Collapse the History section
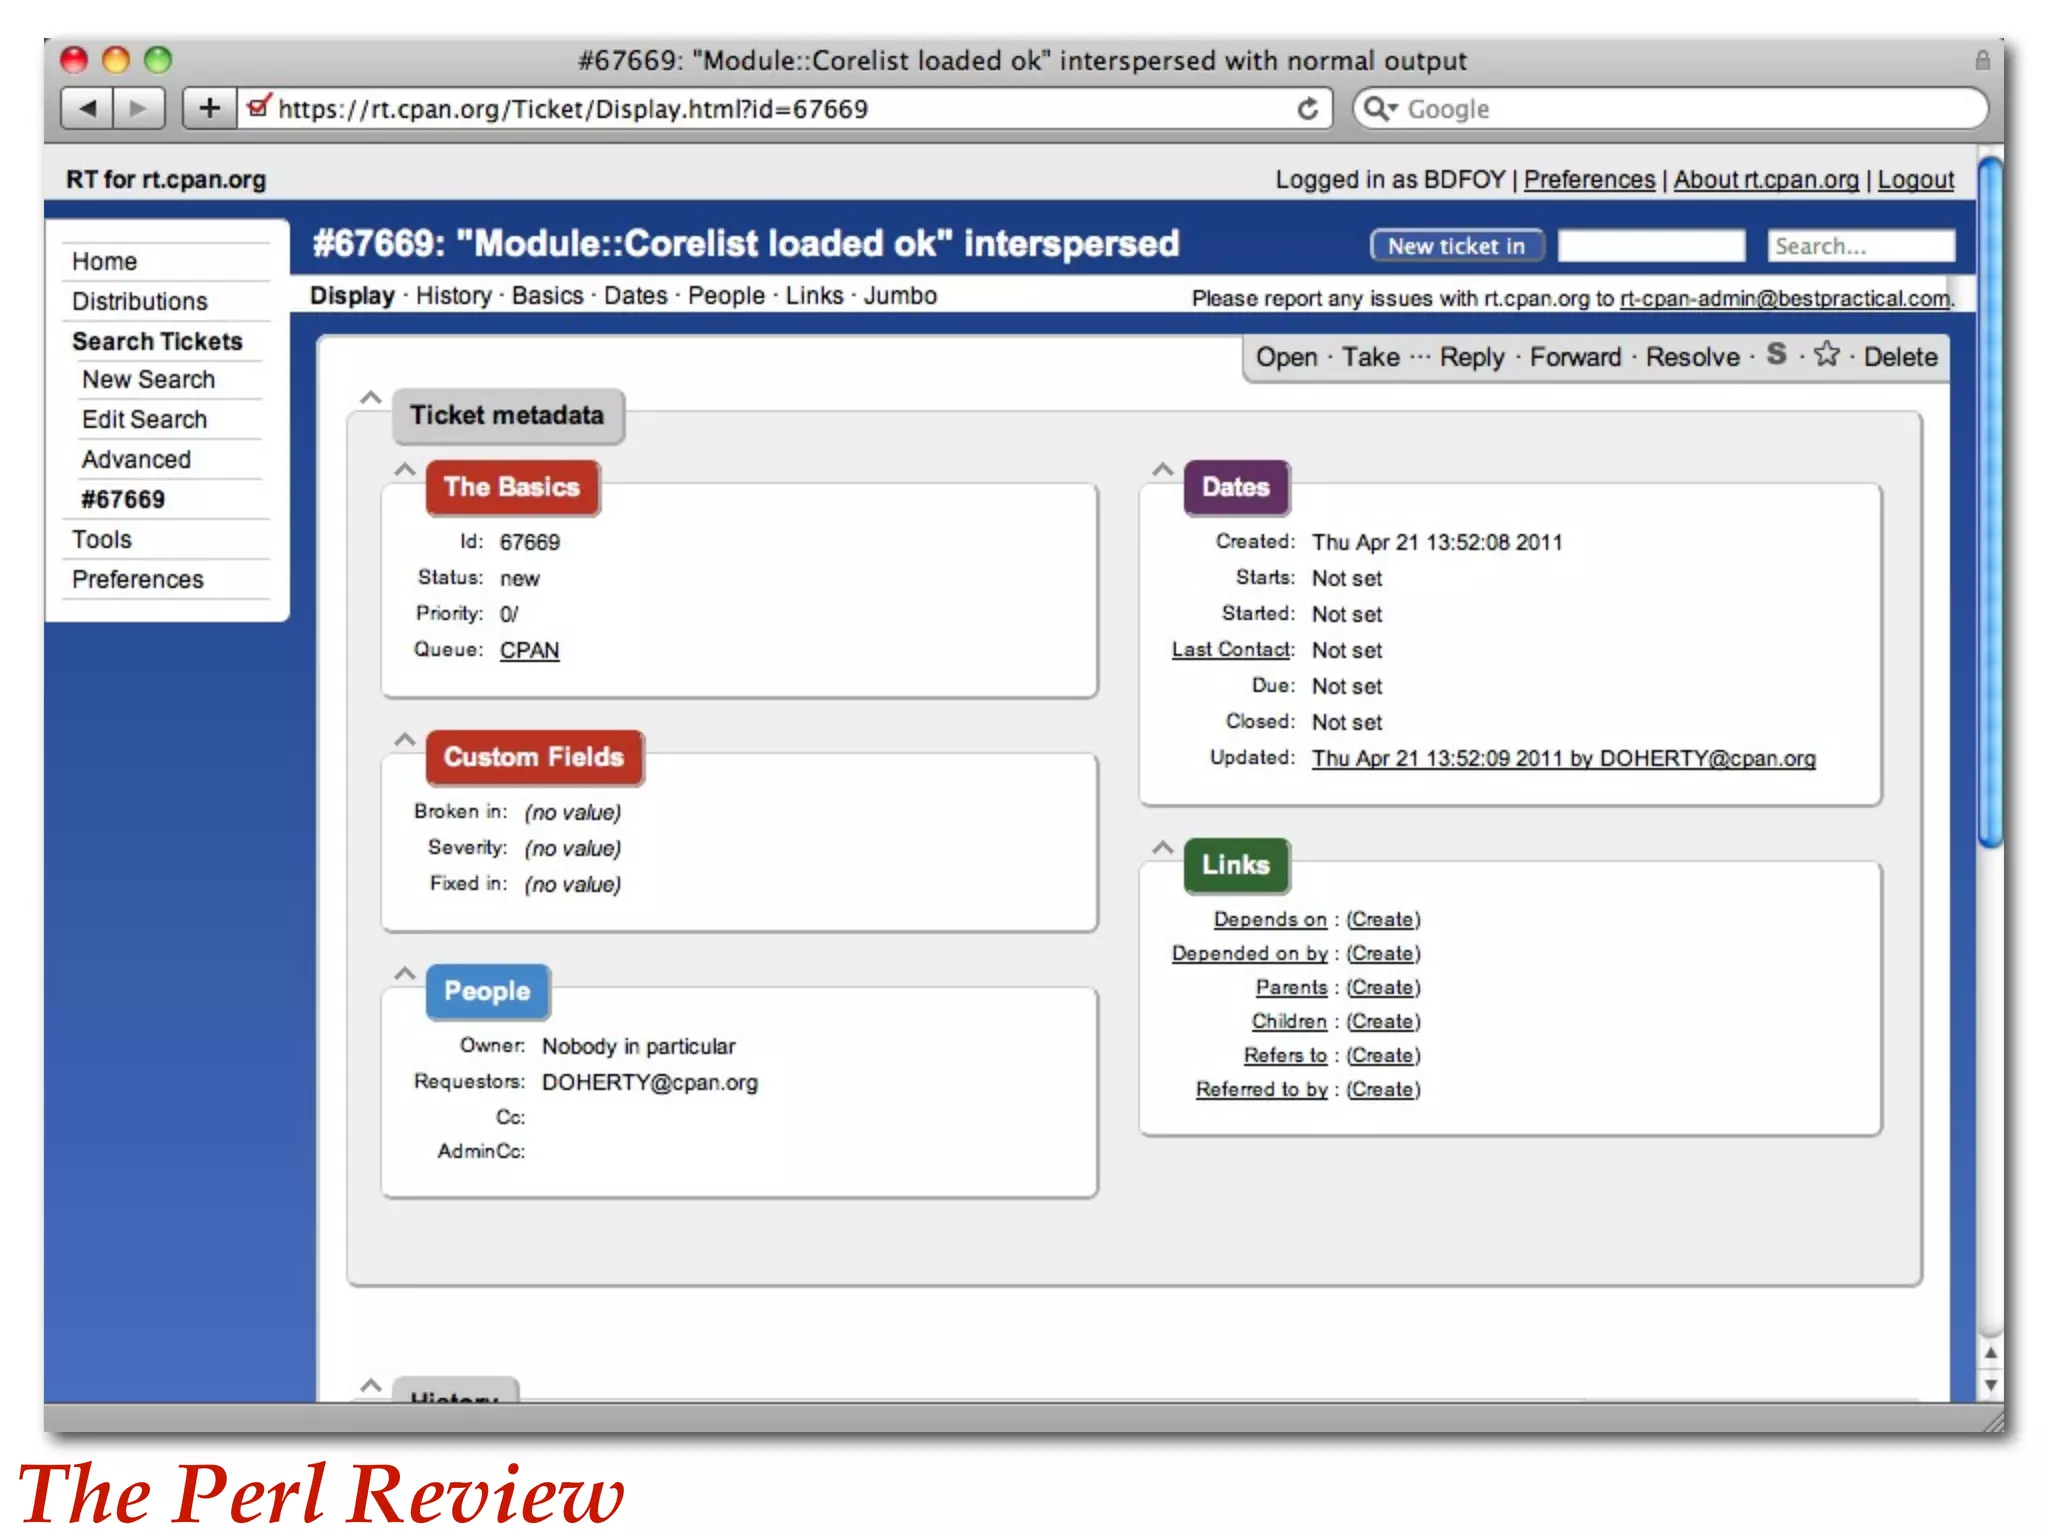 pyautogui.click(x=370, y=1385)
